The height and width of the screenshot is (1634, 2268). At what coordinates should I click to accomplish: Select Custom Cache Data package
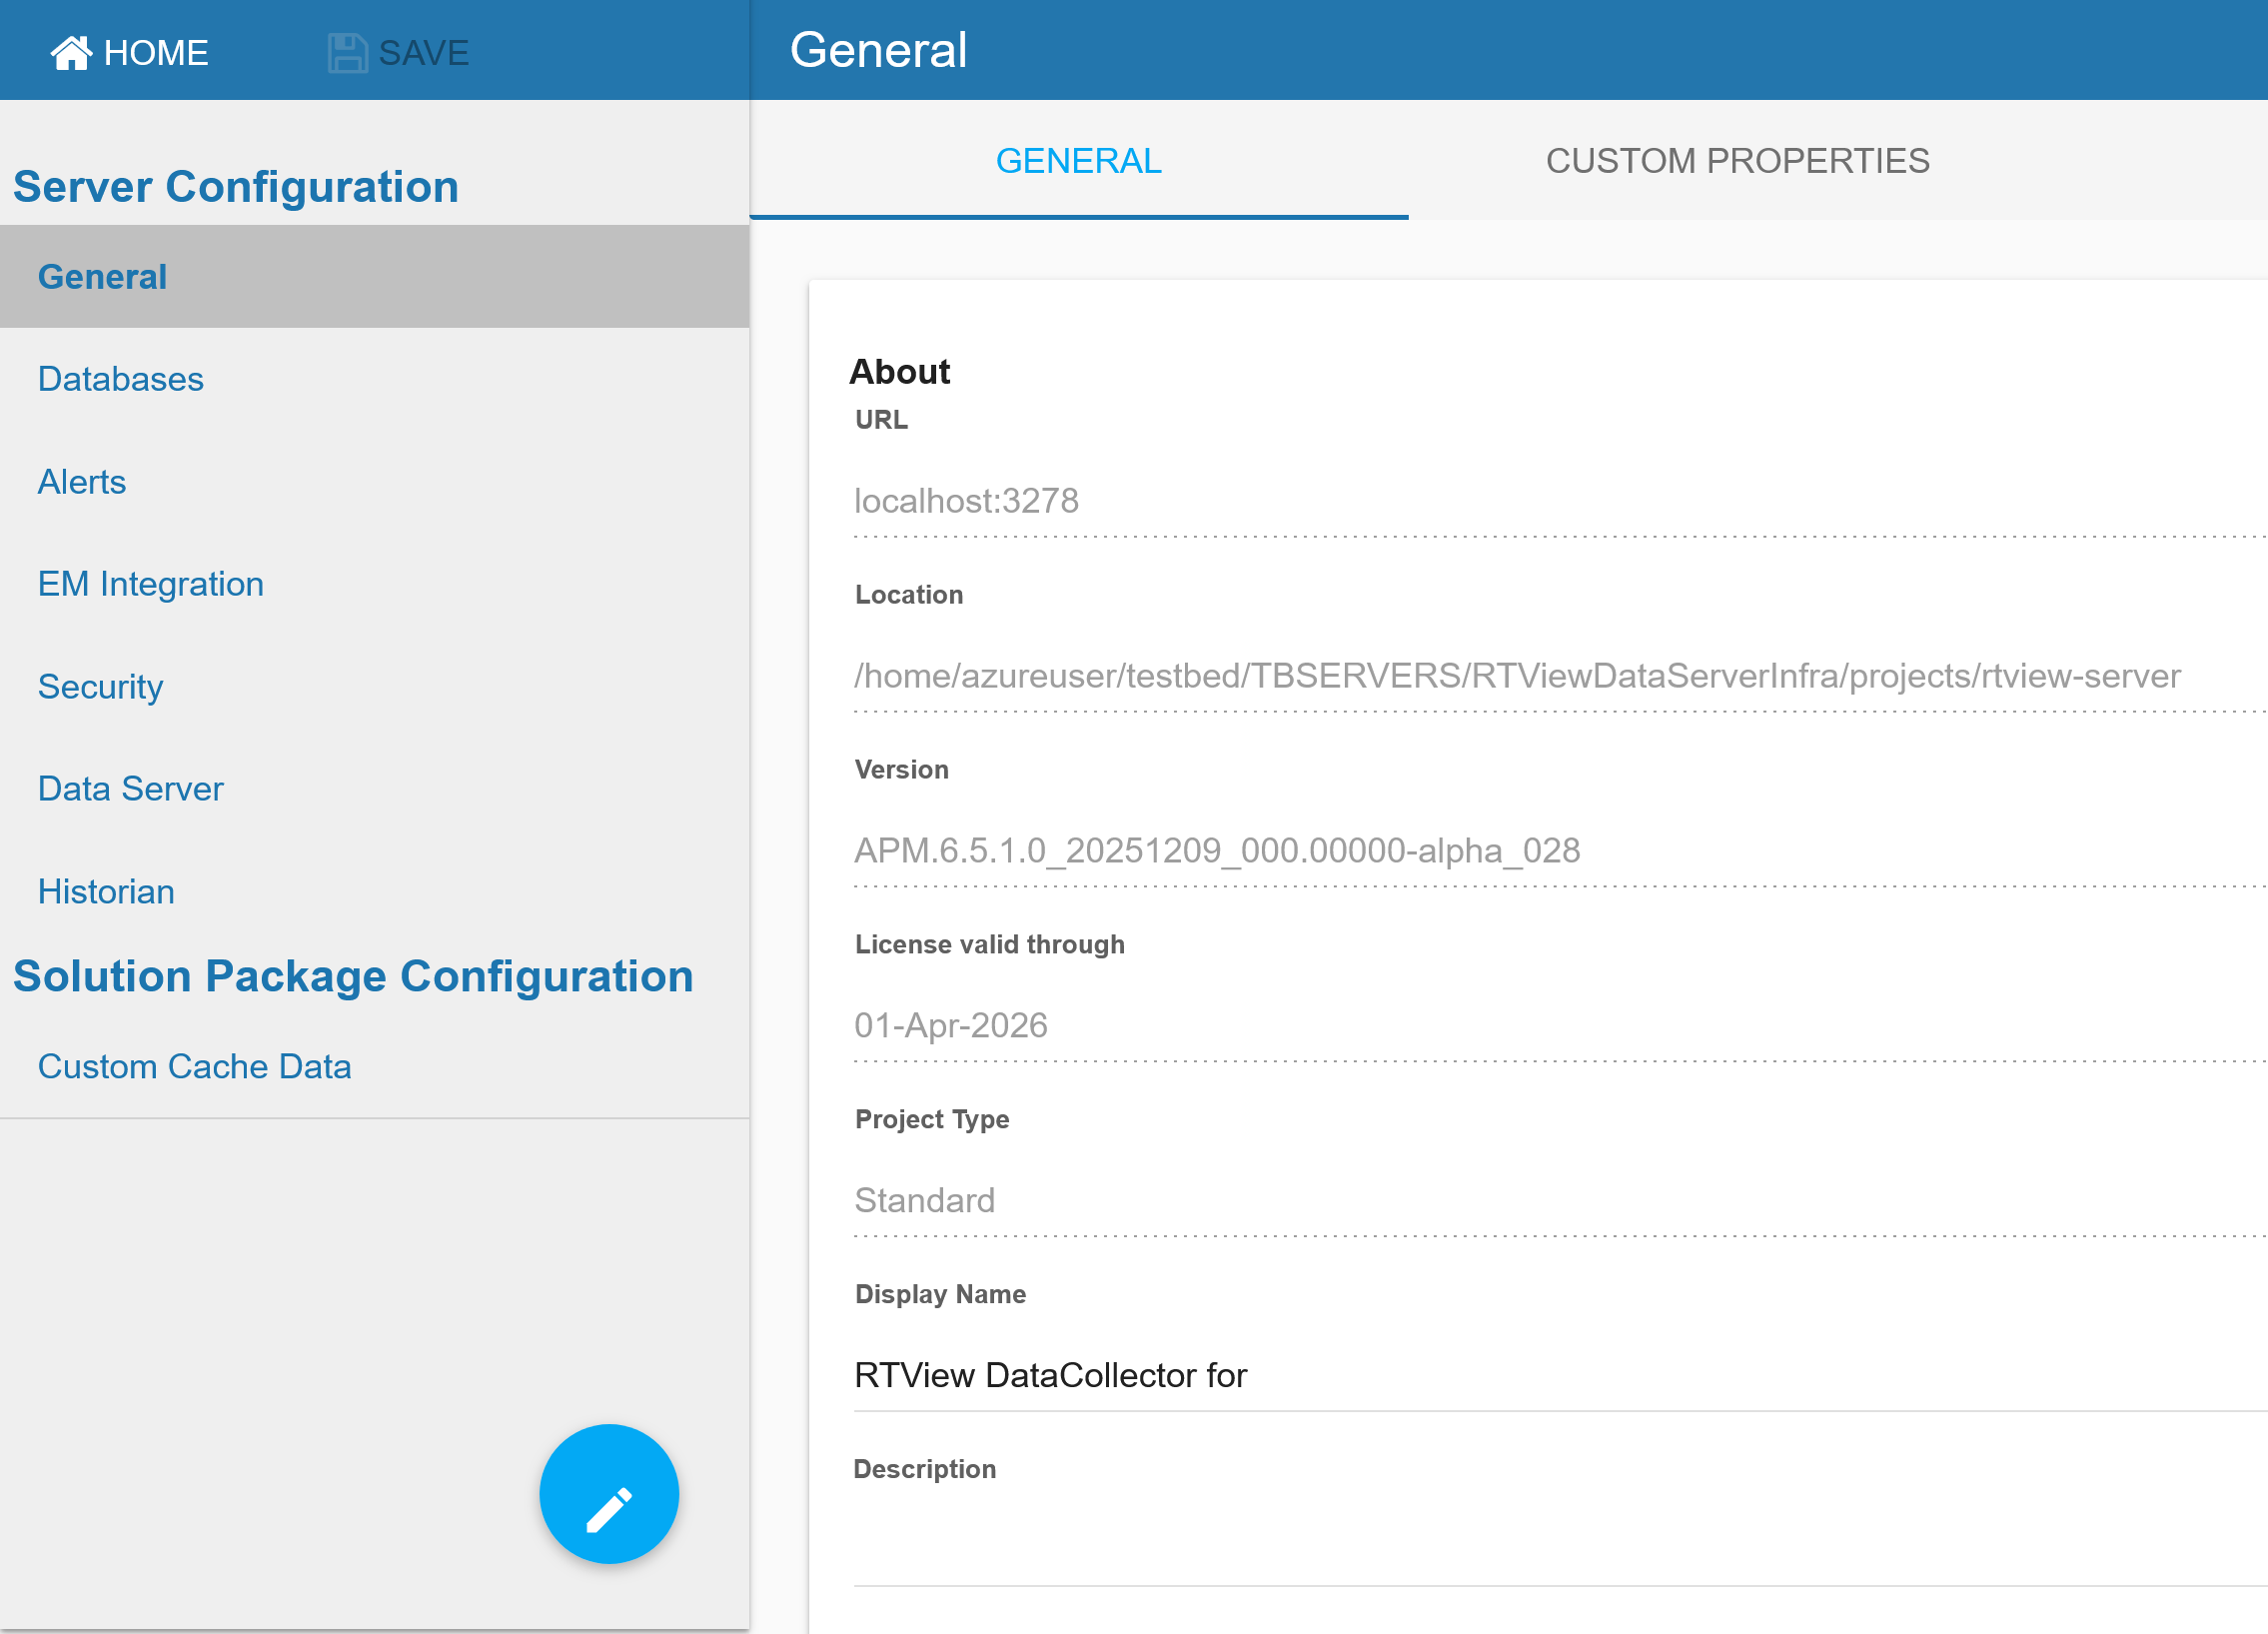click(x=194, y=1067)
